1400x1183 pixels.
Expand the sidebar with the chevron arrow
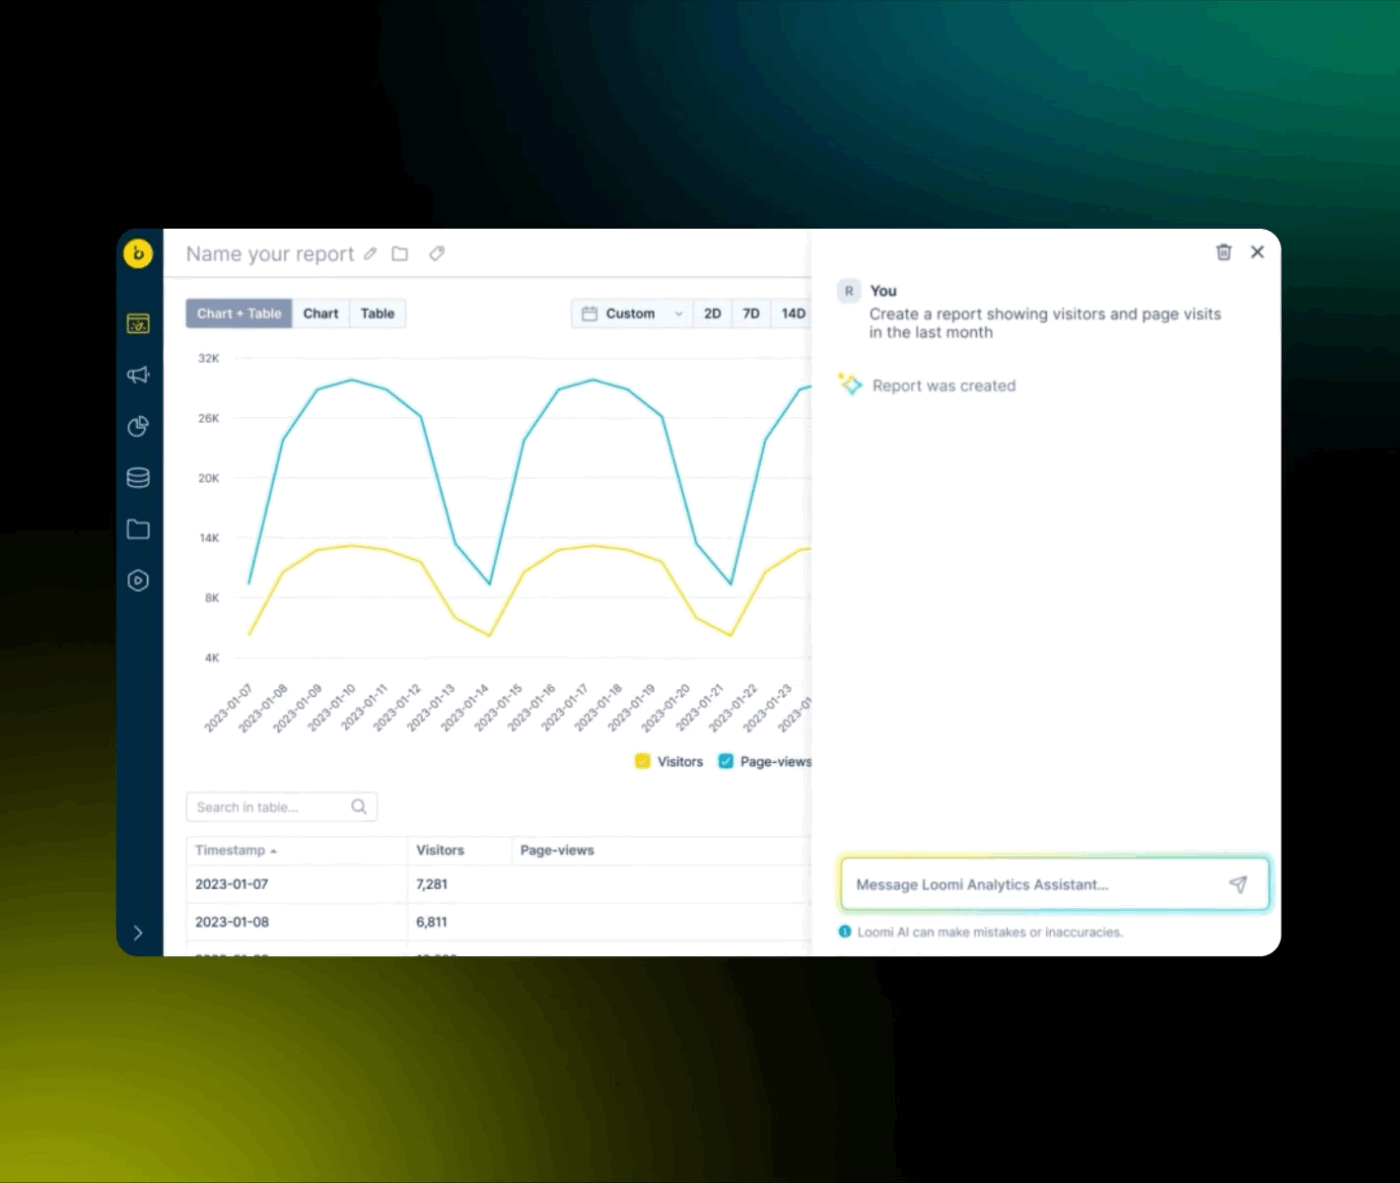pyautogui.click(x=138, y=933)
